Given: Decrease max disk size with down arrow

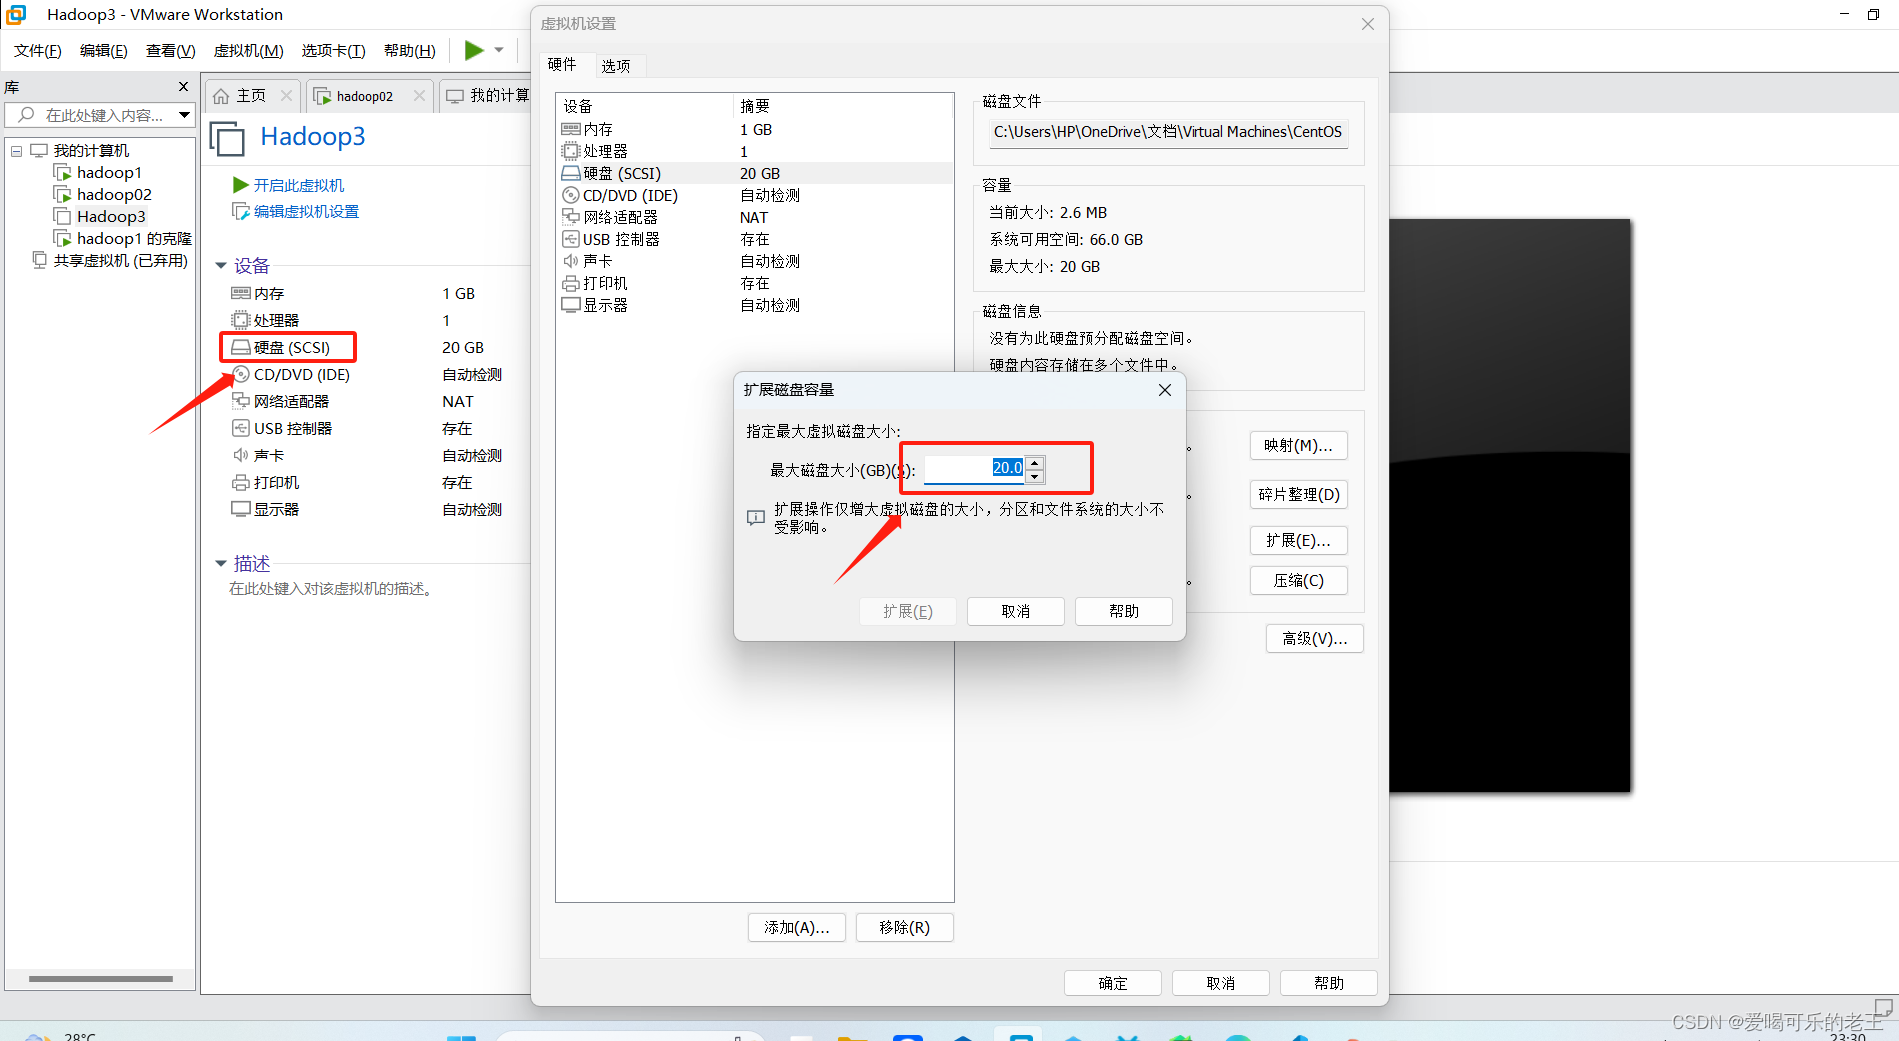Looking at the screenshot, I should click(x=1035, y=476).
